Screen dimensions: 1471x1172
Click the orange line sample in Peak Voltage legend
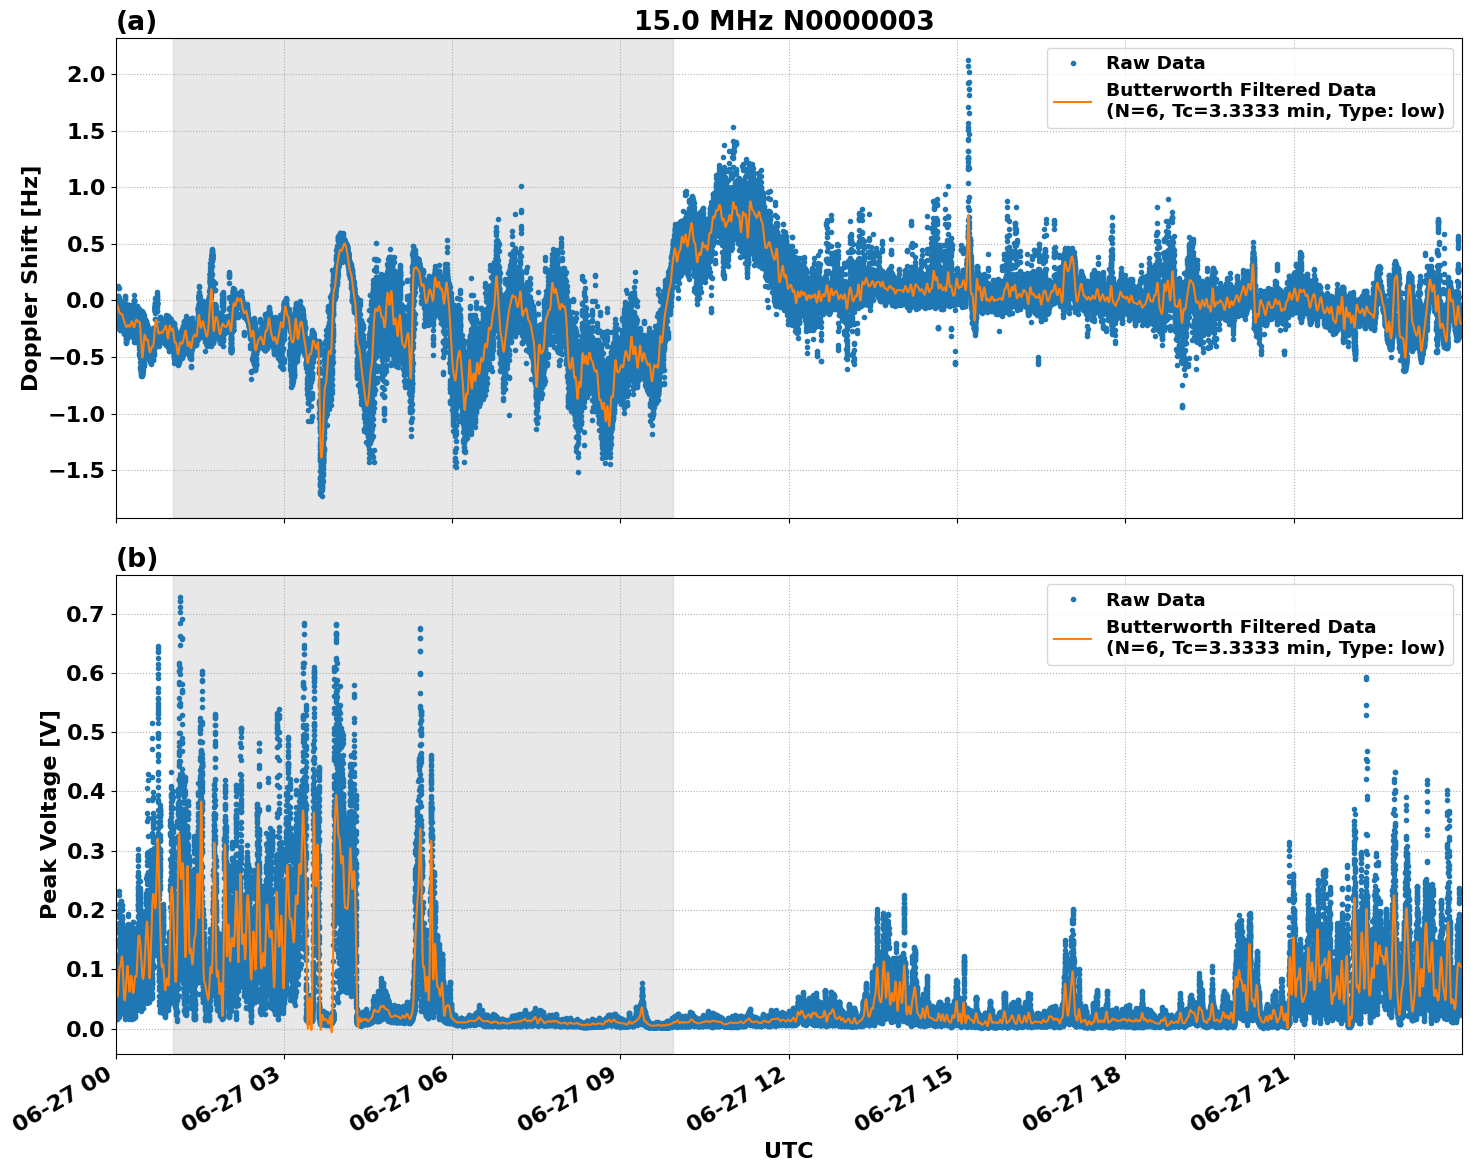(x=1073, y=638)
